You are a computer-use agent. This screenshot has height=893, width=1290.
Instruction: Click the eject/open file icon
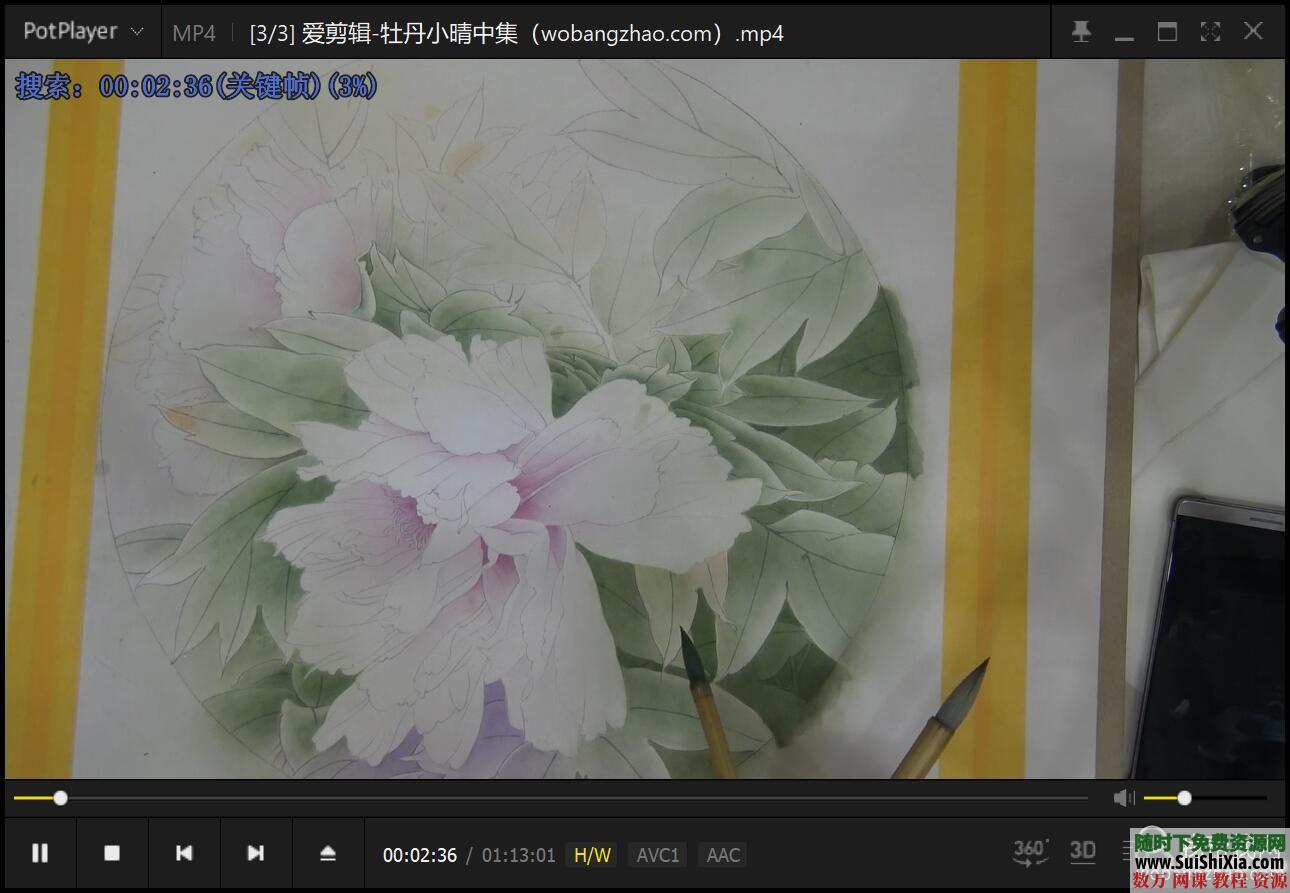[x=328, y=853]
